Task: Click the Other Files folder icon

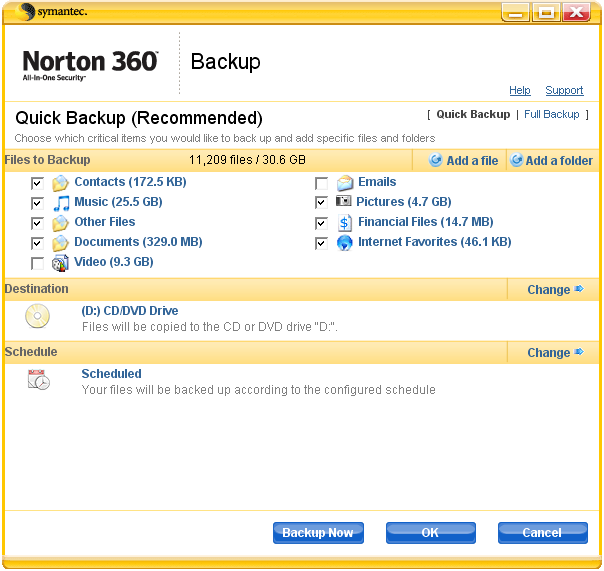Action: tap(60, 223)
